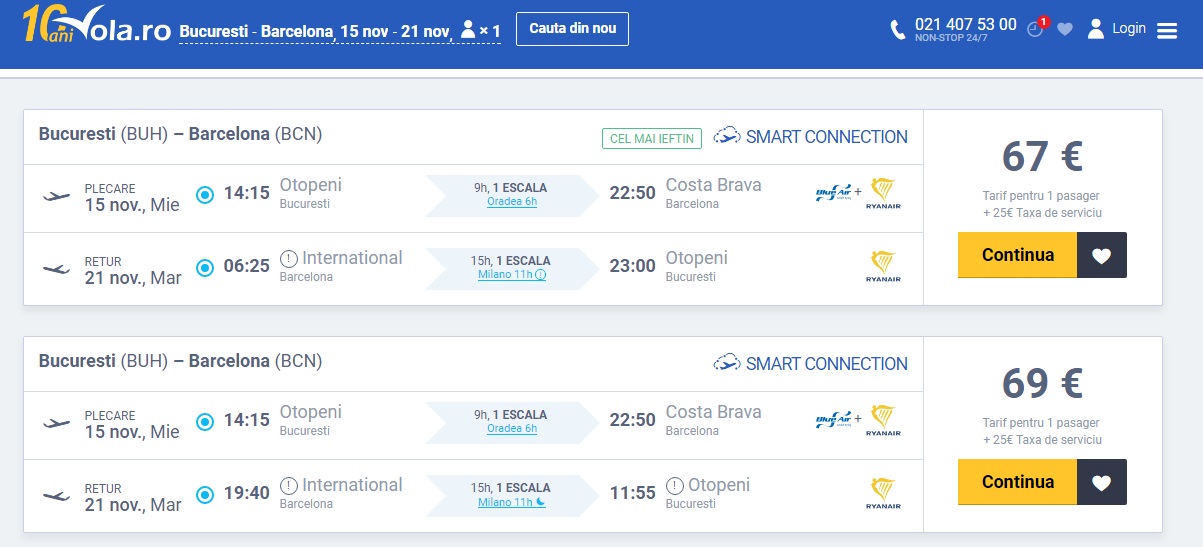Click the passenger count ×1 selector
This screenshot has width=1203, height=547.
click(480, 32)
